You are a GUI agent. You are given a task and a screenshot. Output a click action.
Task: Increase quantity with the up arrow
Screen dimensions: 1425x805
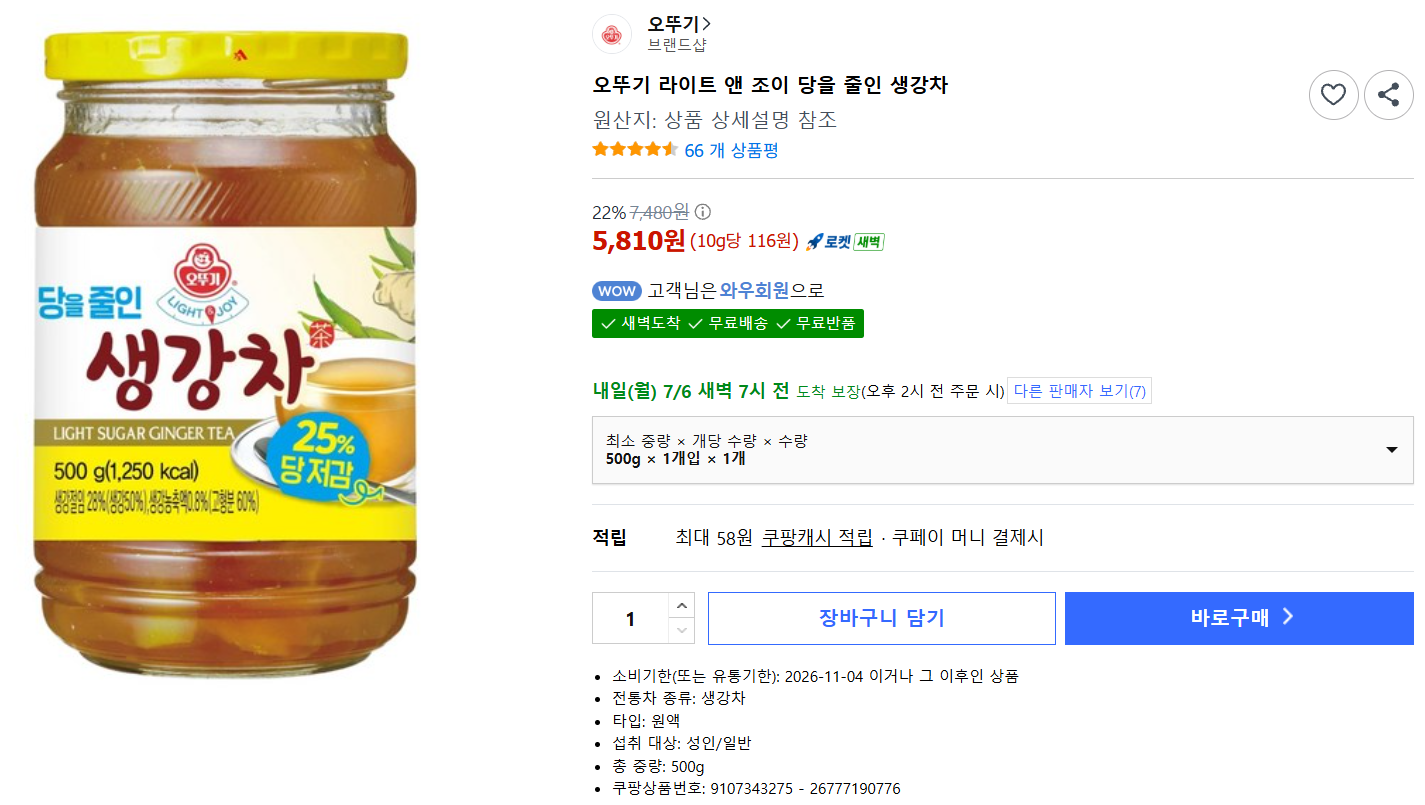(x=681, y=605)
